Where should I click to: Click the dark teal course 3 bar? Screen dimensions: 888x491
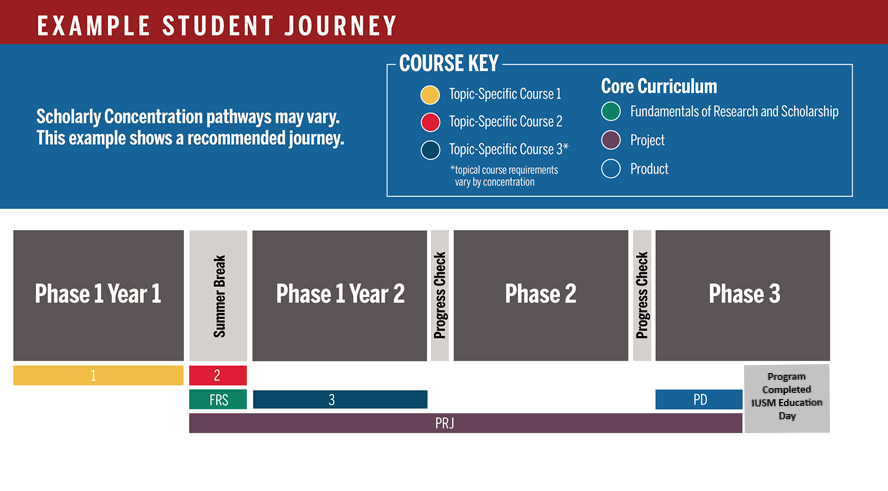coord(340,400)
